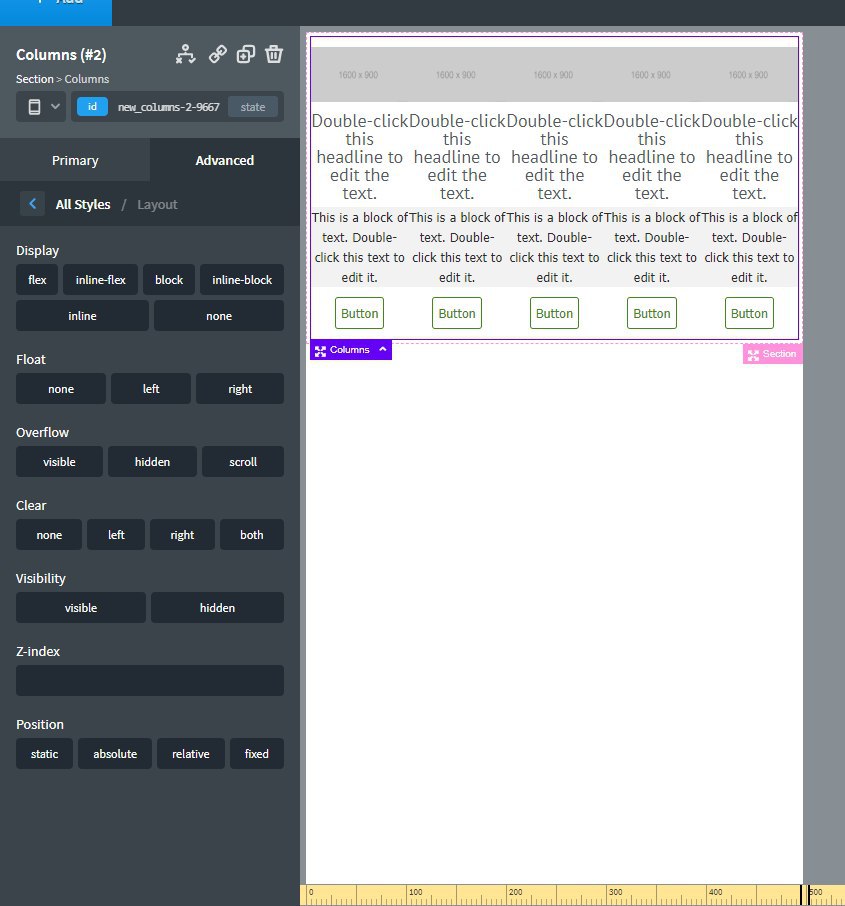Set Visibility to hidden
This screenshot has width=845, height=906.
217,607
